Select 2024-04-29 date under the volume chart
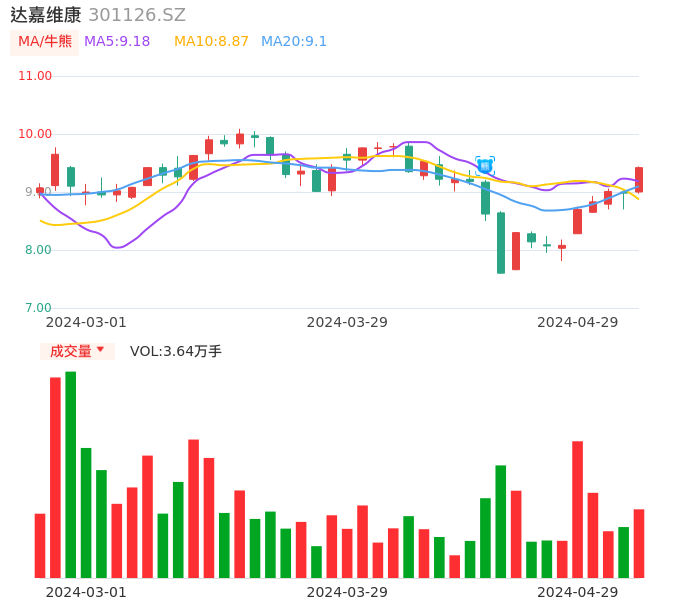 (578, 592)
